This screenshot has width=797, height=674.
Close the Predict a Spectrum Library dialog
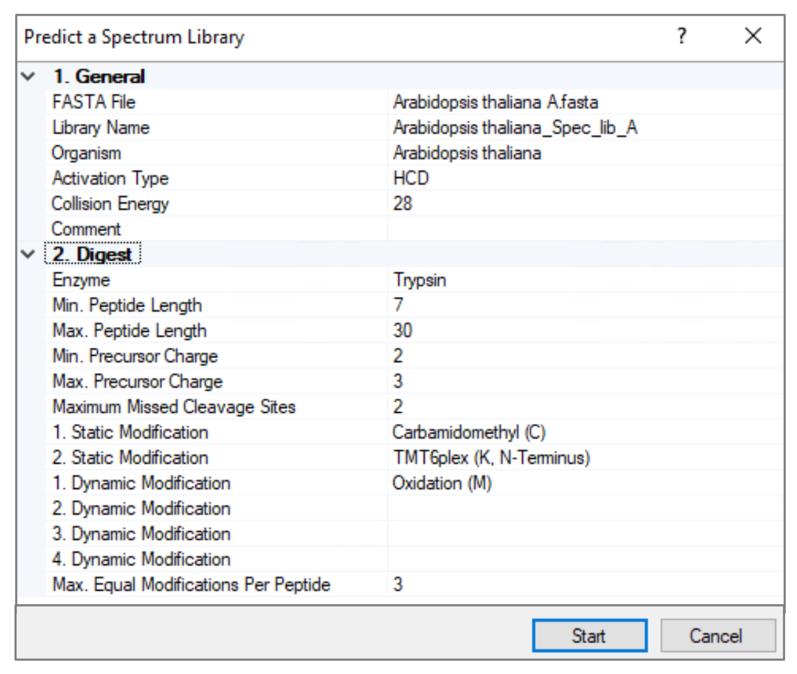pyautogui.click(x=753, y=37)
